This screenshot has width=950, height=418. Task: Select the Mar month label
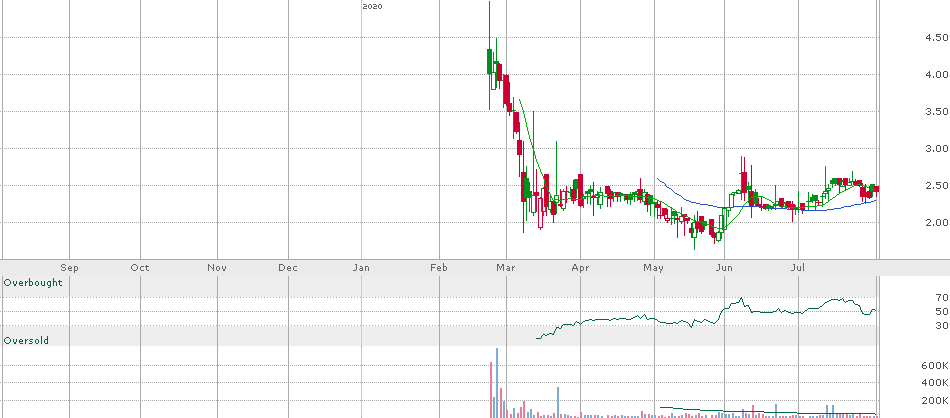click(x=505, y=268)
